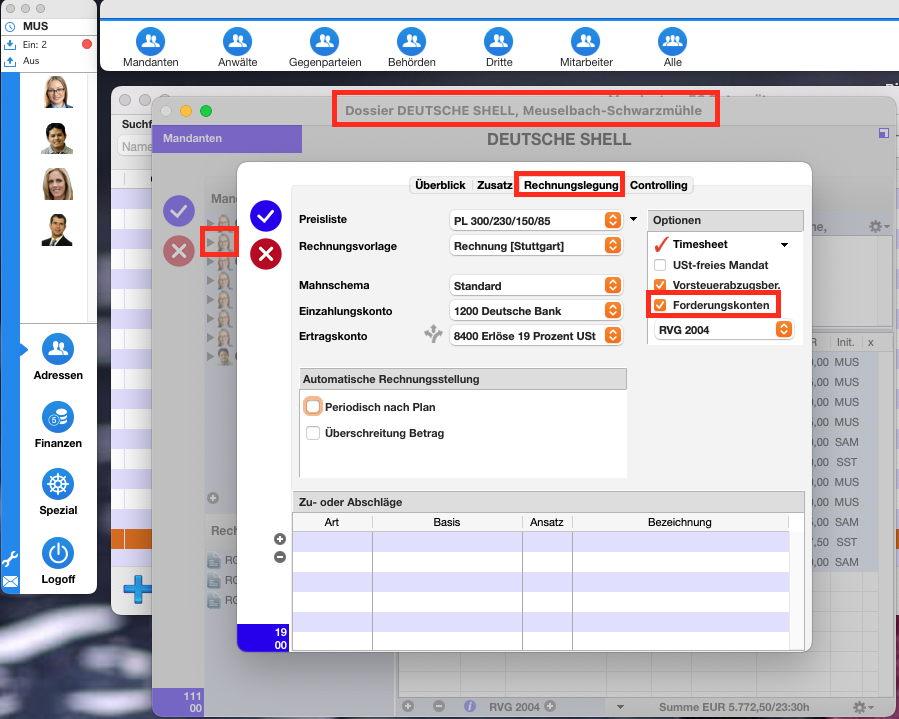This screenshot has width=899, height=719.
Task: Expand the triangle next to Preisliste dropdown
Action: [x=634, y=219]
